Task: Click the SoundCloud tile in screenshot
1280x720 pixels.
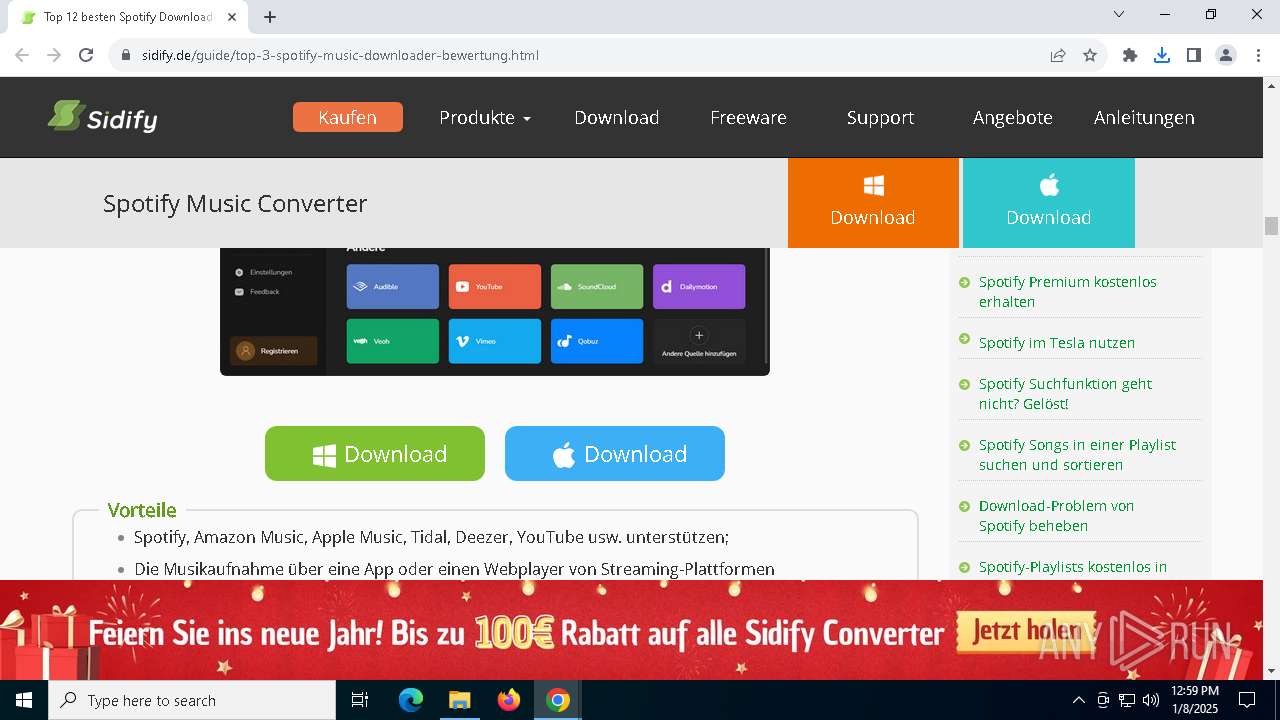Action: click(597, 286)
